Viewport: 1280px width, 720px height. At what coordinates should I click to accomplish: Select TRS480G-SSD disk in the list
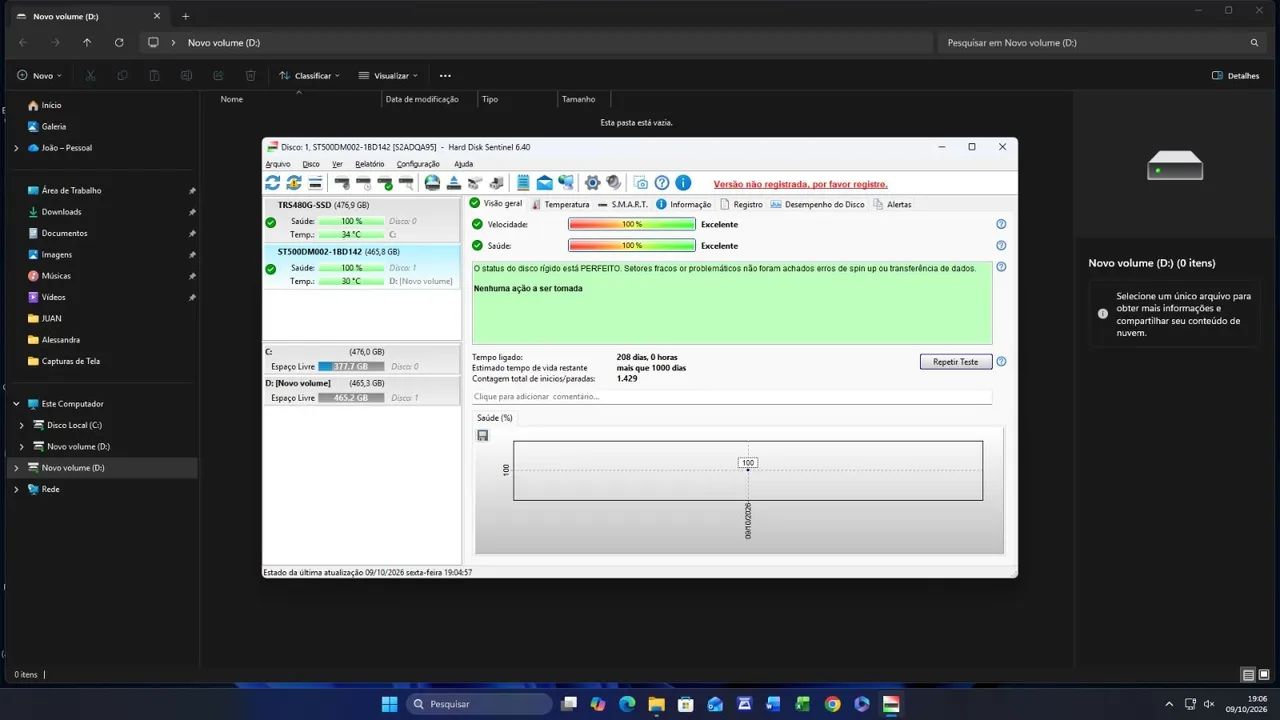coord(361,220)
